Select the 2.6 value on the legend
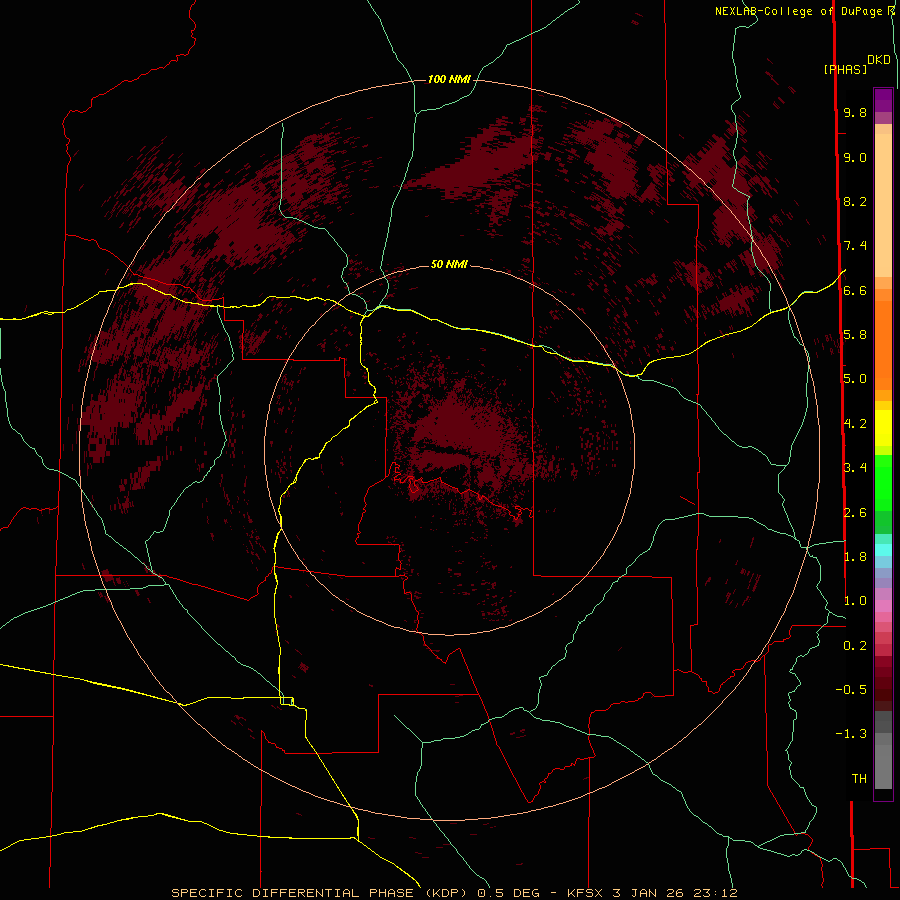900x900 pixels. [855, 512]
